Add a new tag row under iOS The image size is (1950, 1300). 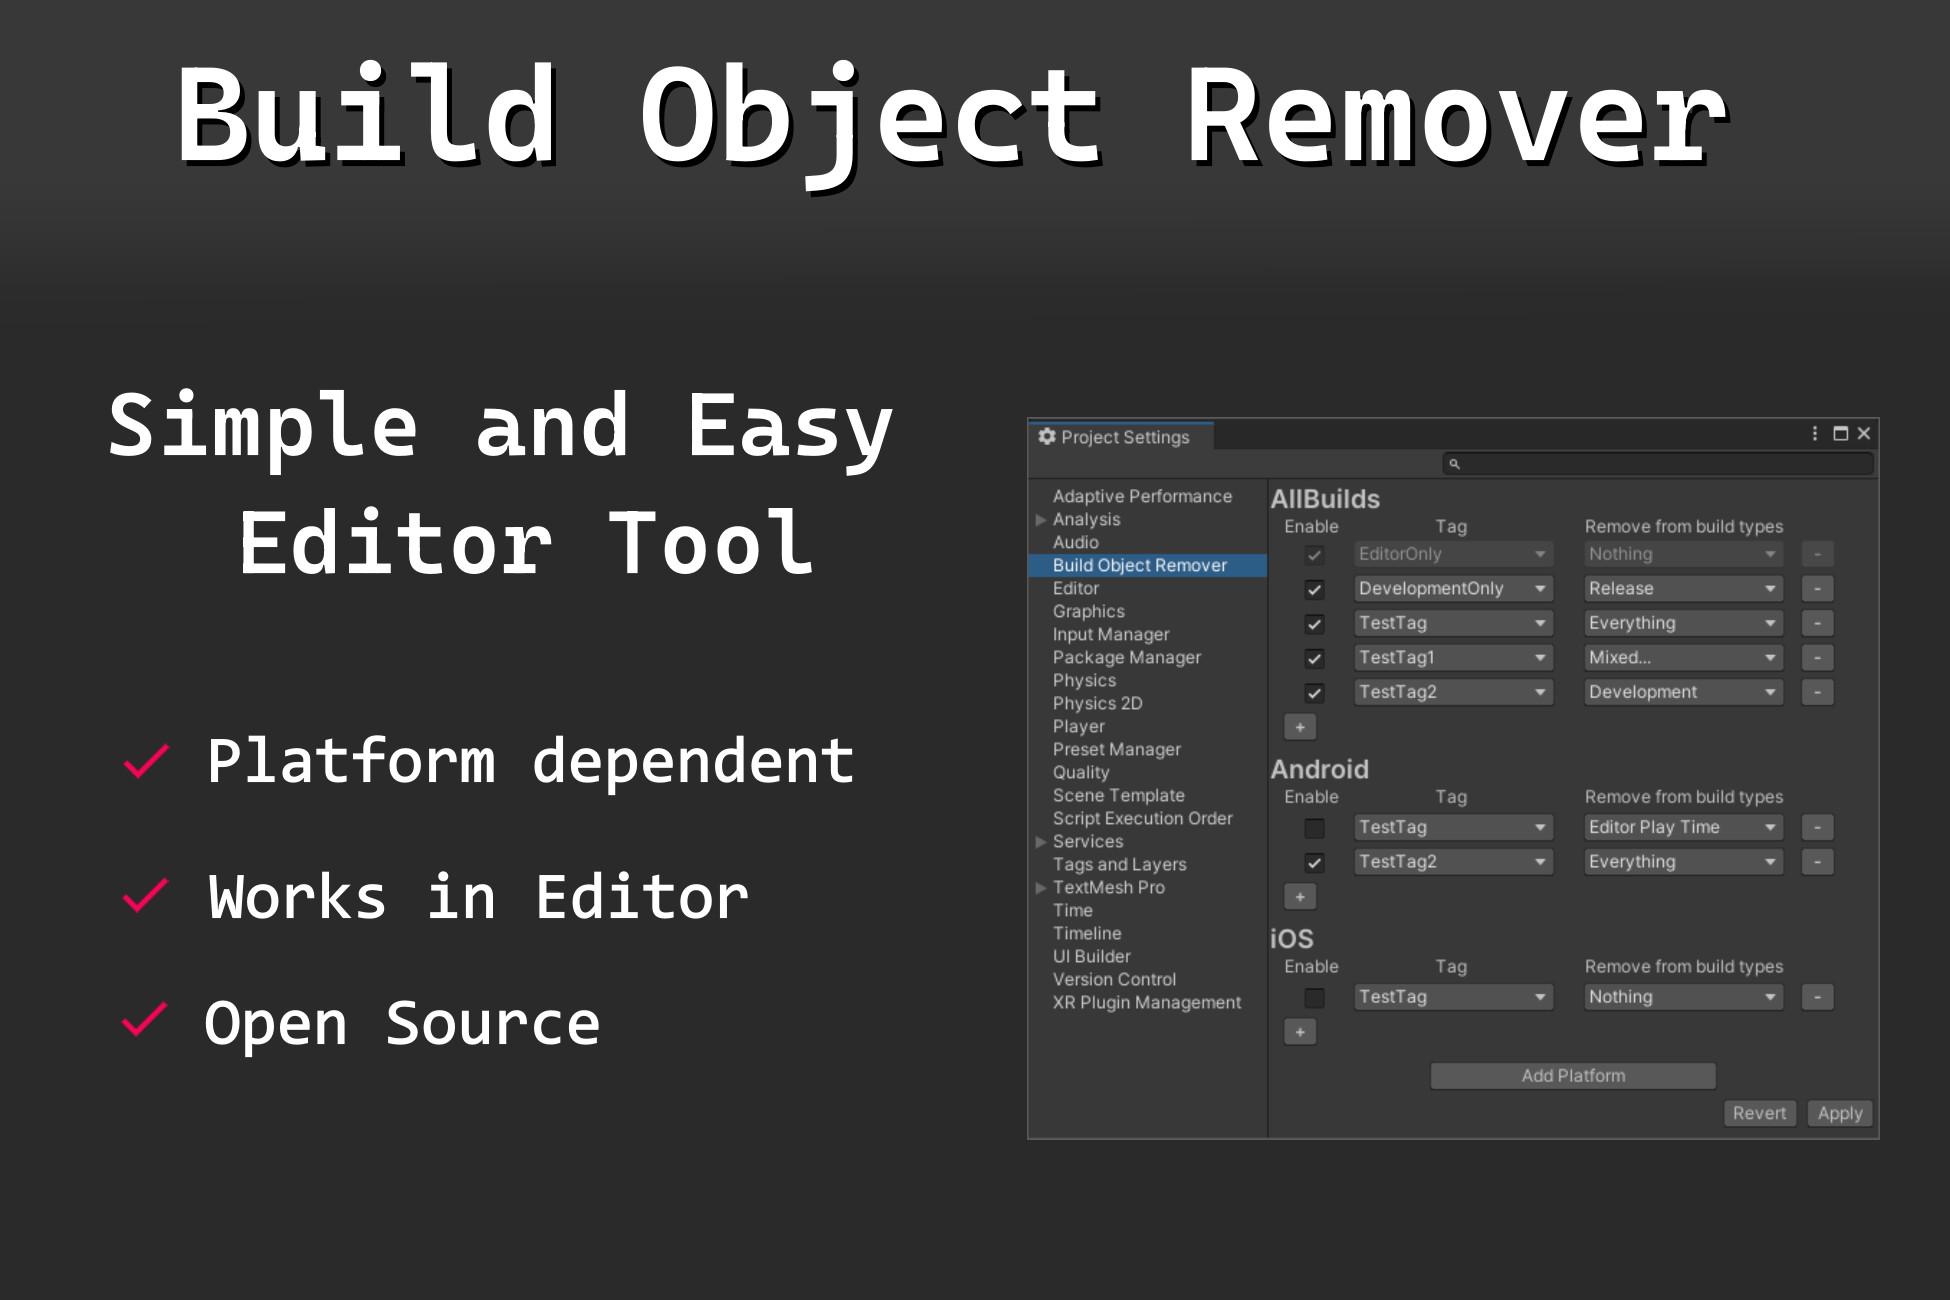(x=1300, y=1032)
